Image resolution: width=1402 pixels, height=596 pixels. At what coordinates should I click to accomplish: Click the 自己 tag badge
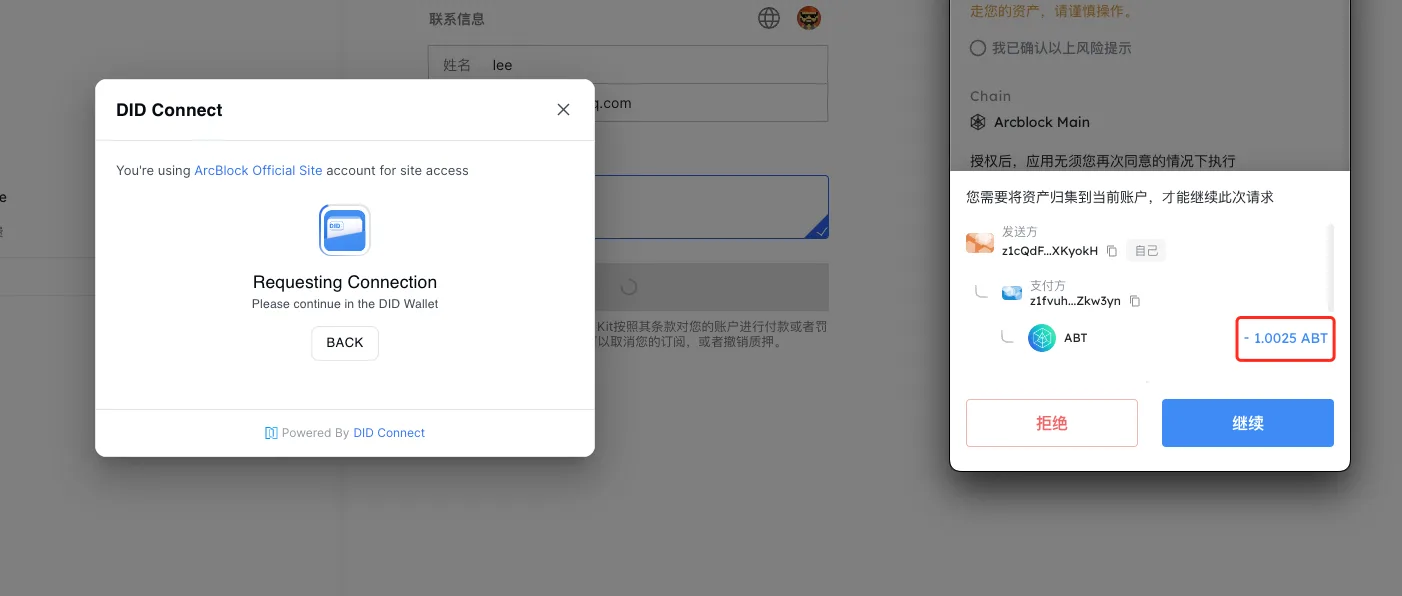click(x=1146, y=251)
